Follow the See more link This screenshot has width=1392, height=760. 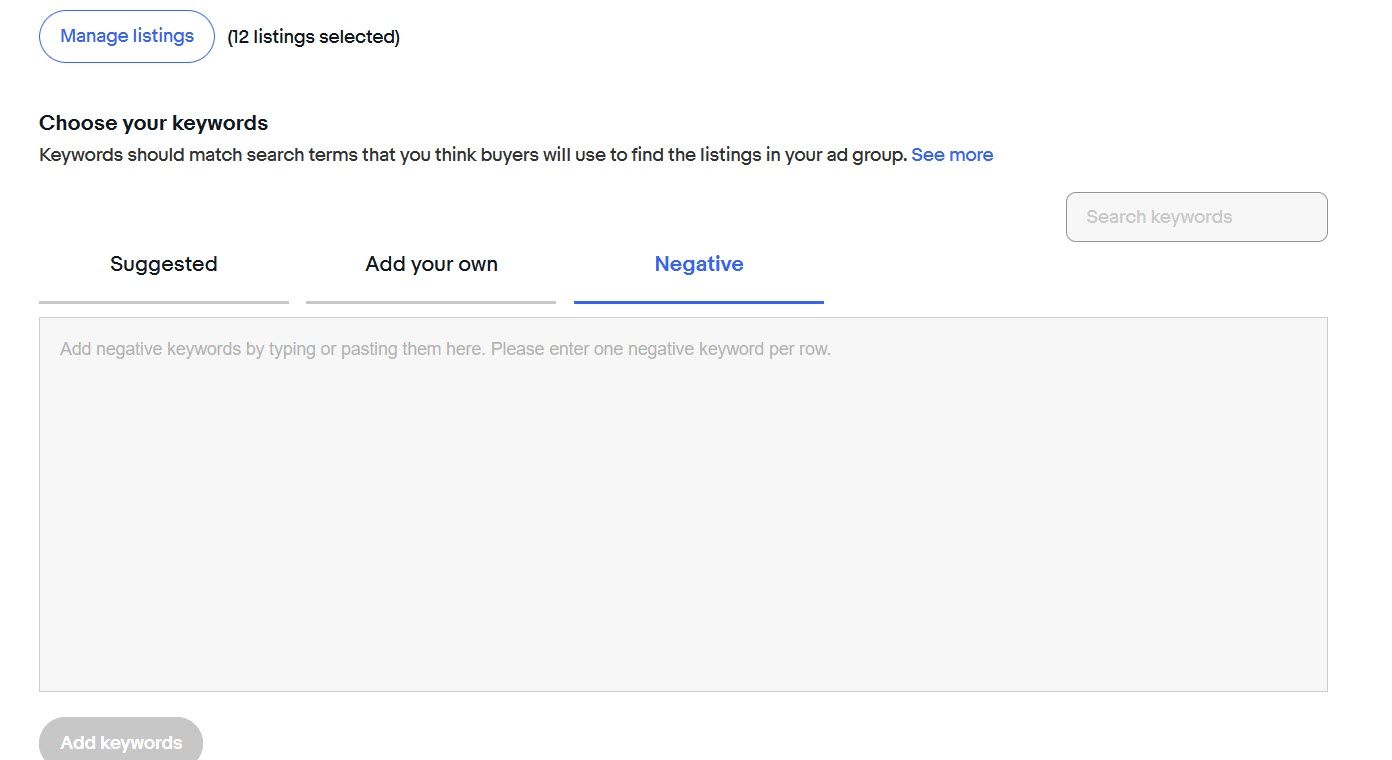tap(952, 155)
